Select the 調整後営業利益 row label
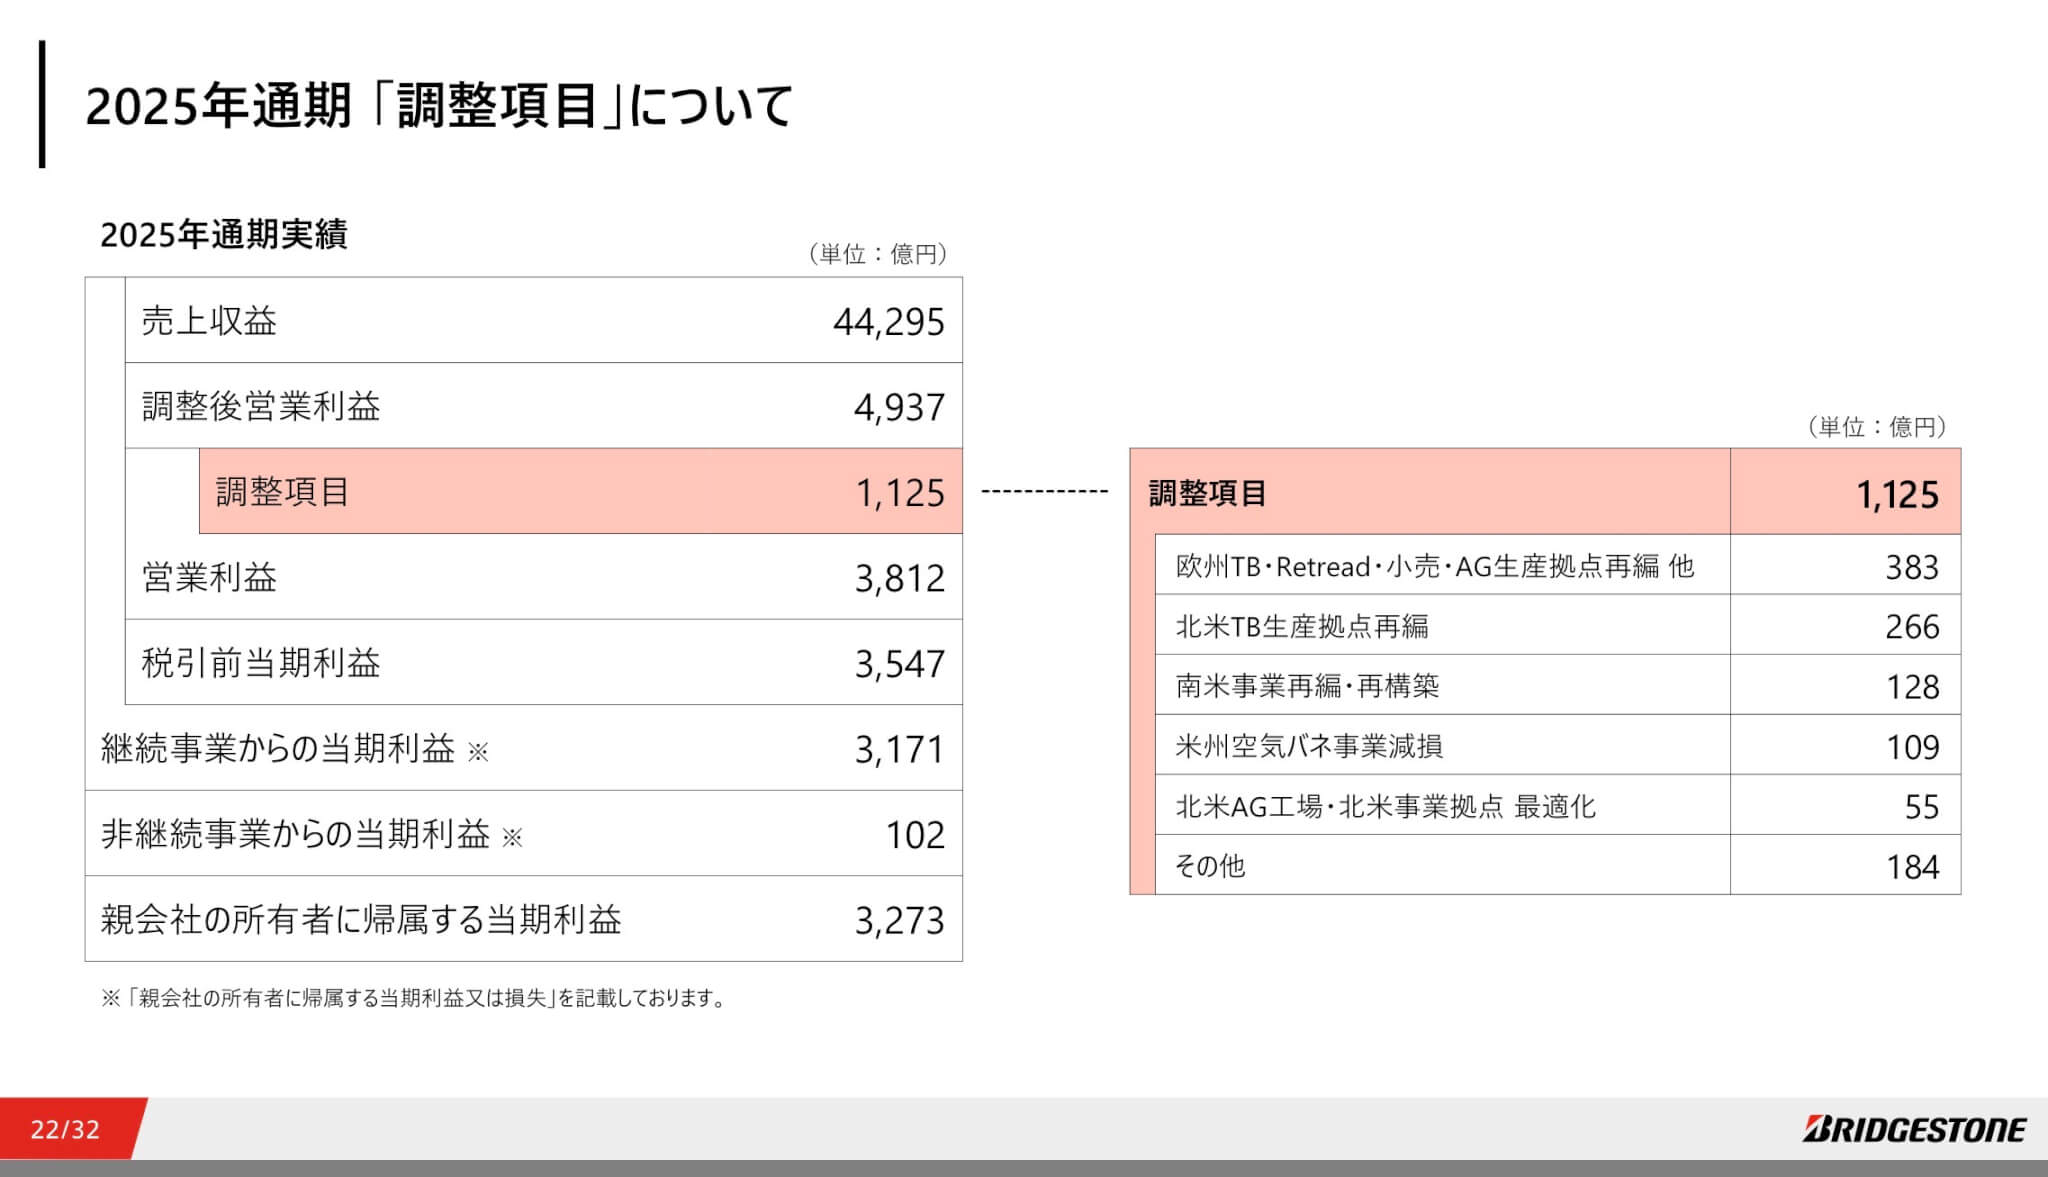The height and width of the screenshot is (1177, 2048). click(x=261, y=407)
